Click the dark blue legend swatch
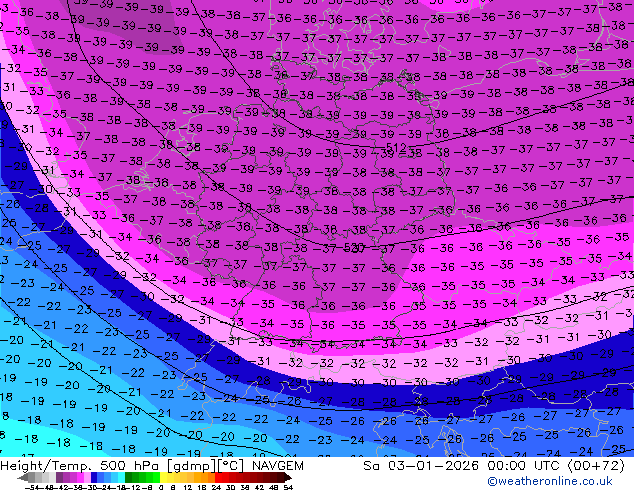This screenshot has height=490, width=634. 94,477
